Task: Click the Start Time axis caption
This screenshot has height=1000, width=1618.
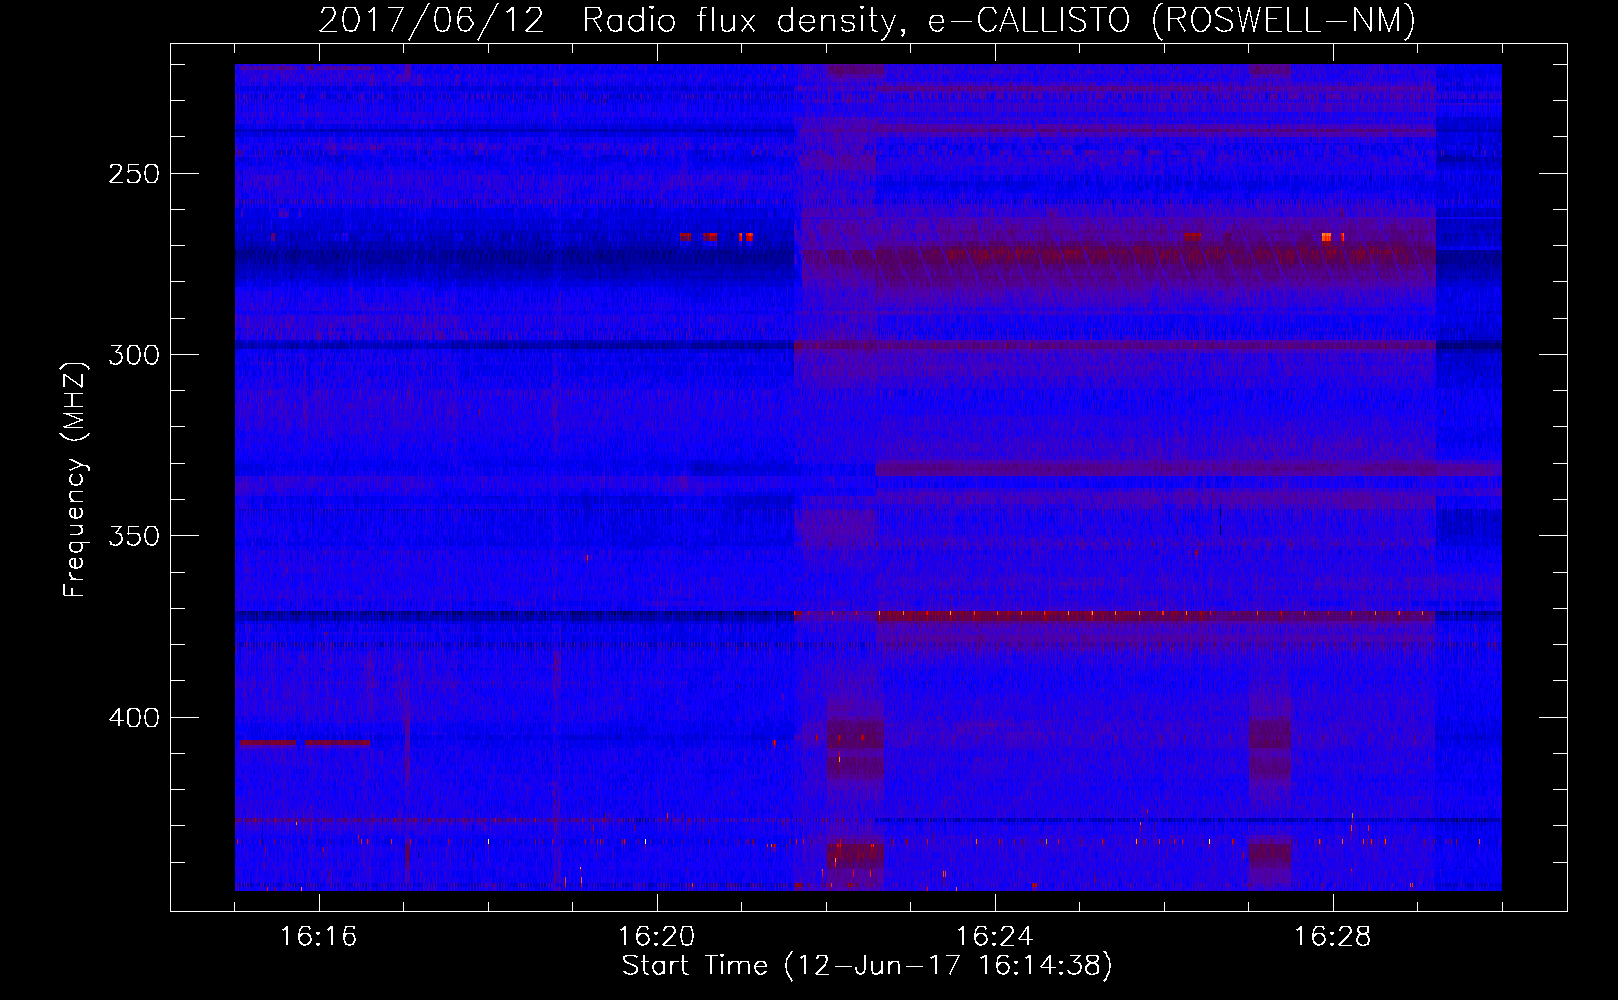Action: (867, 966)
